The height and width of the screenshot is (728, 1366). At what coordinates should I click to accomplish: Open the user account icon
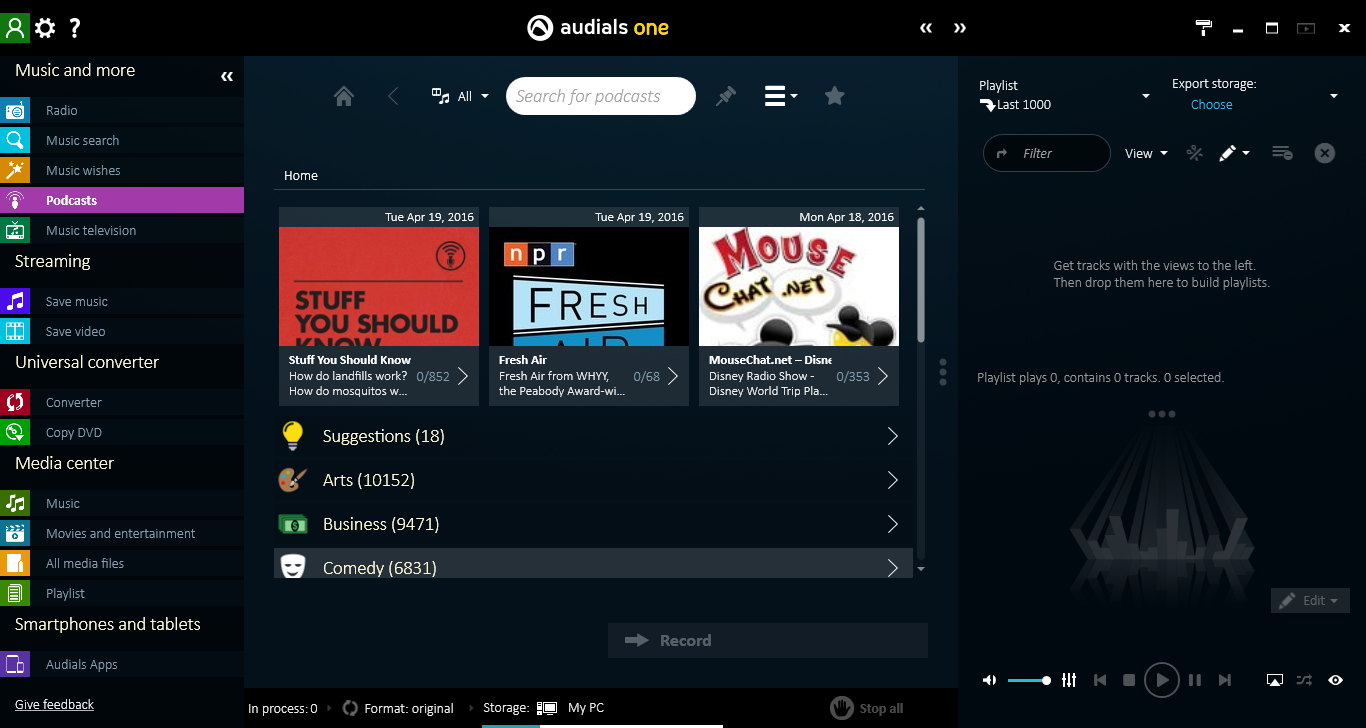tap(15, 27)
